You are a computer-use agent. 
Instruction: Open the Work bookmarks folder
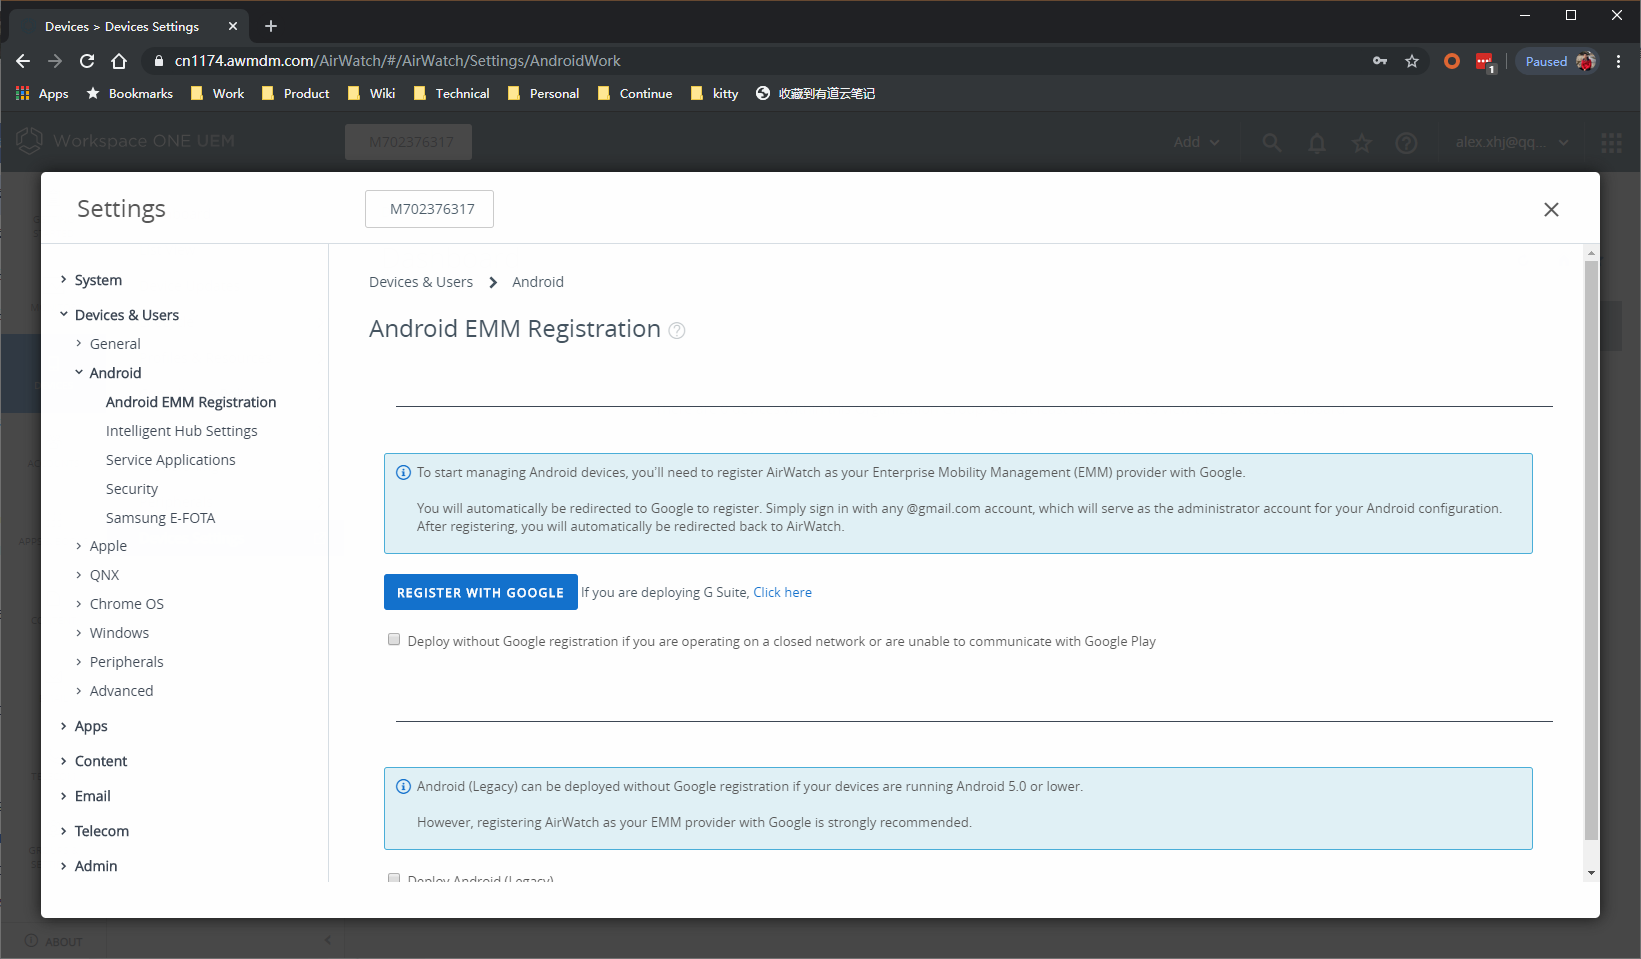click(217, 93)
